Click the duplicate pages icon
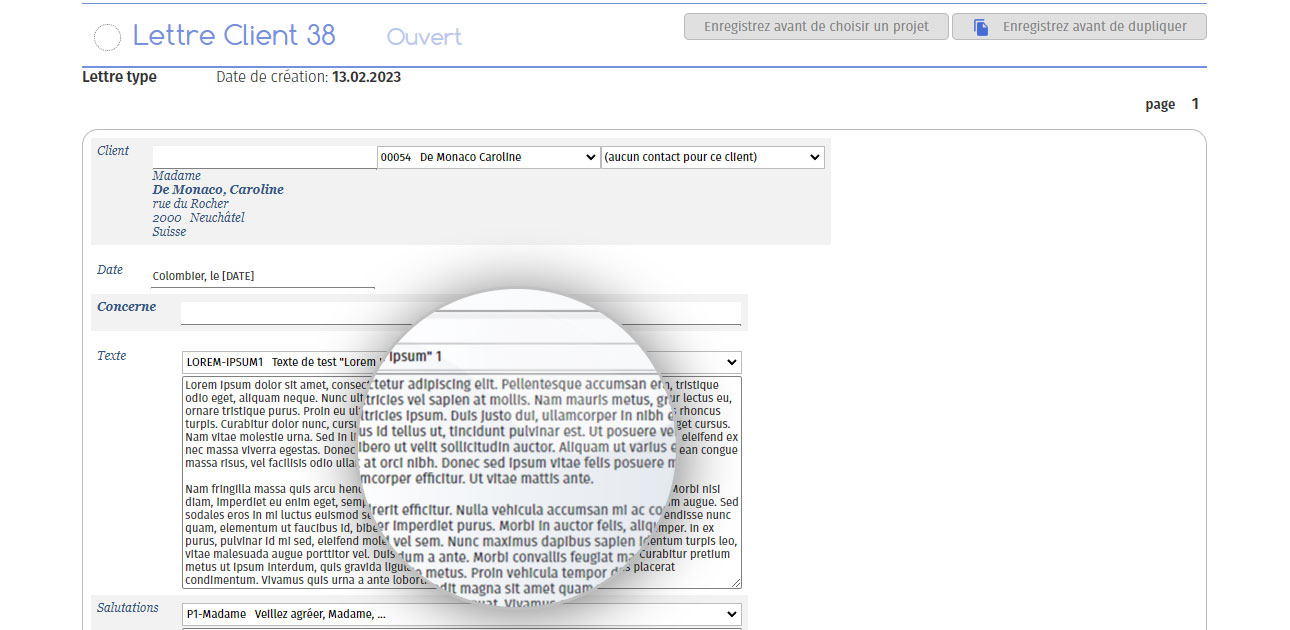 981,27
